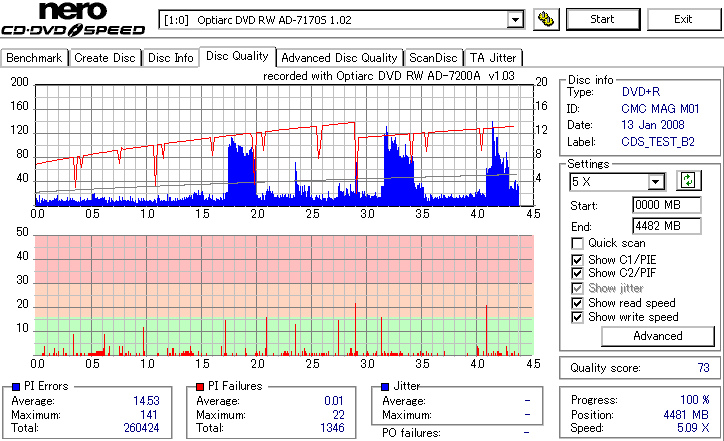Click the End position field 4482 MB
The height and width of the screenshot is (441, 724).
click(666, 226)
